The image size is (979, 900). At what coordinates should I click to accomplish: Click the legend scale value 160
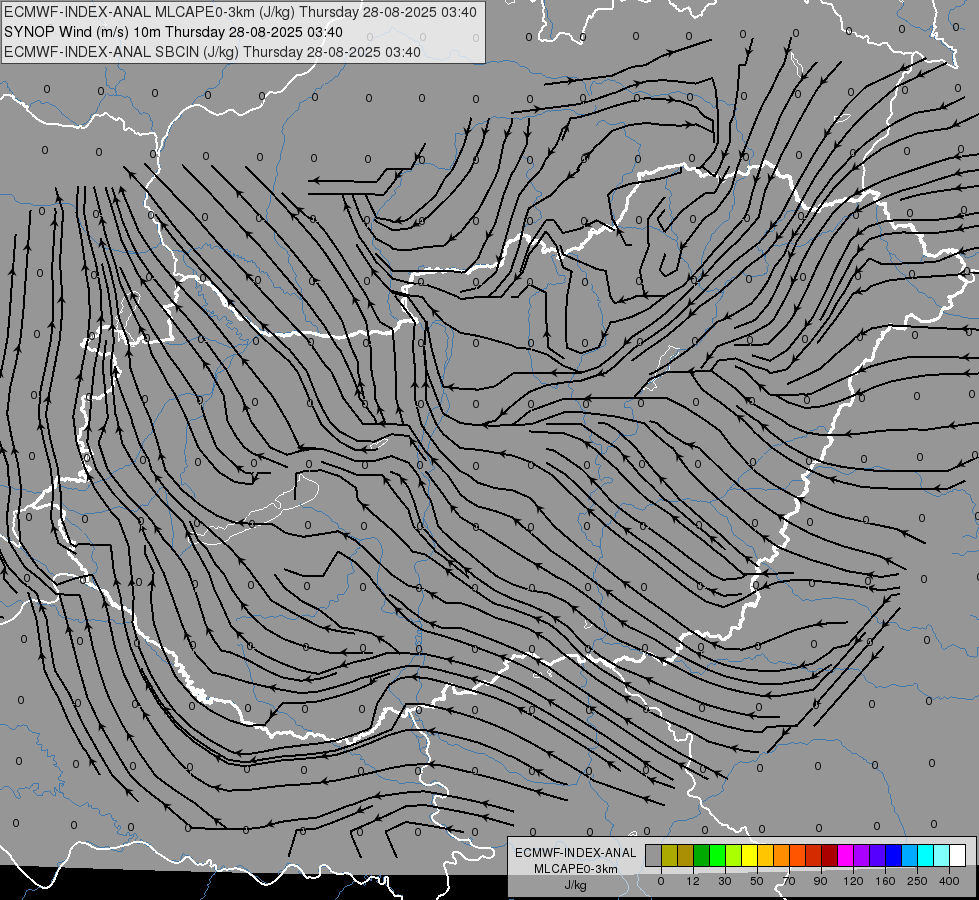[885, 881]
